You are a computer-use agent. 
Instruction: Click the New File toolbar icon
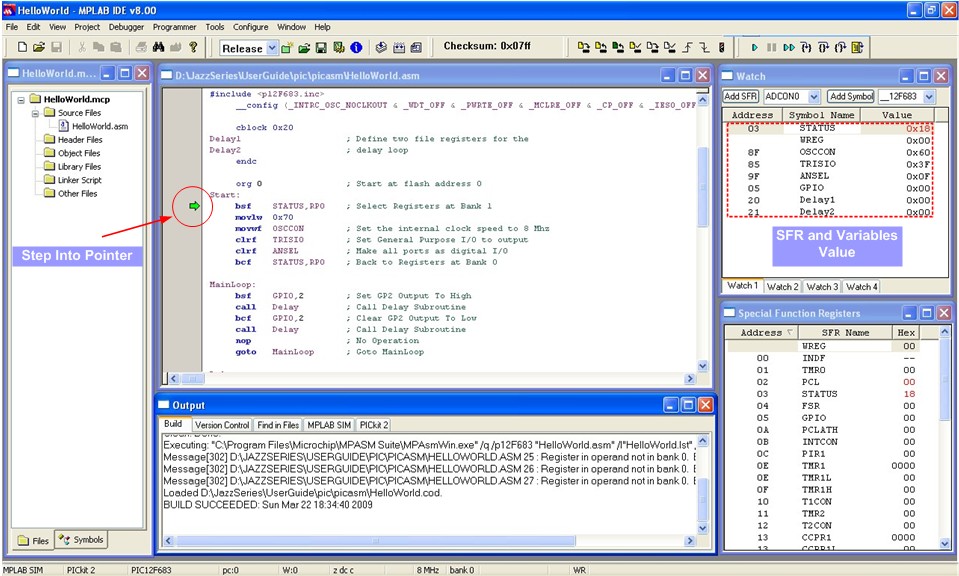[22, 47]
